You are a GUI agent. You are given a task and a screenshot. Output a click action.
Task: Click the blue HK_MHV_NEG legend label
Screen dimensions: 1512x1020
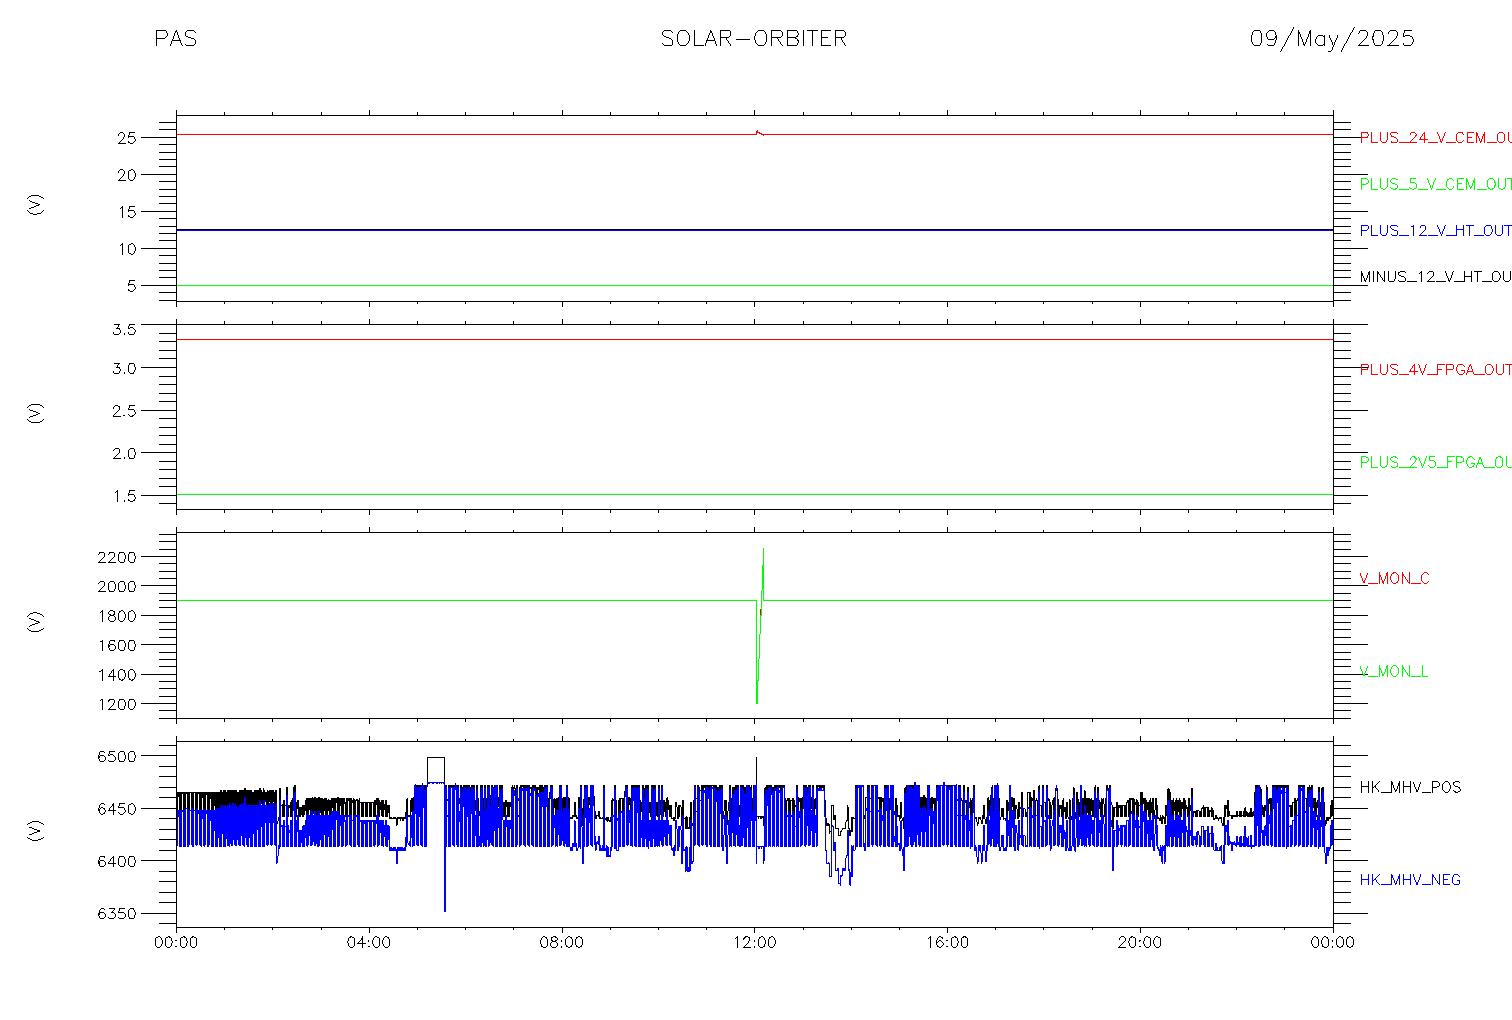(1410, 880)
